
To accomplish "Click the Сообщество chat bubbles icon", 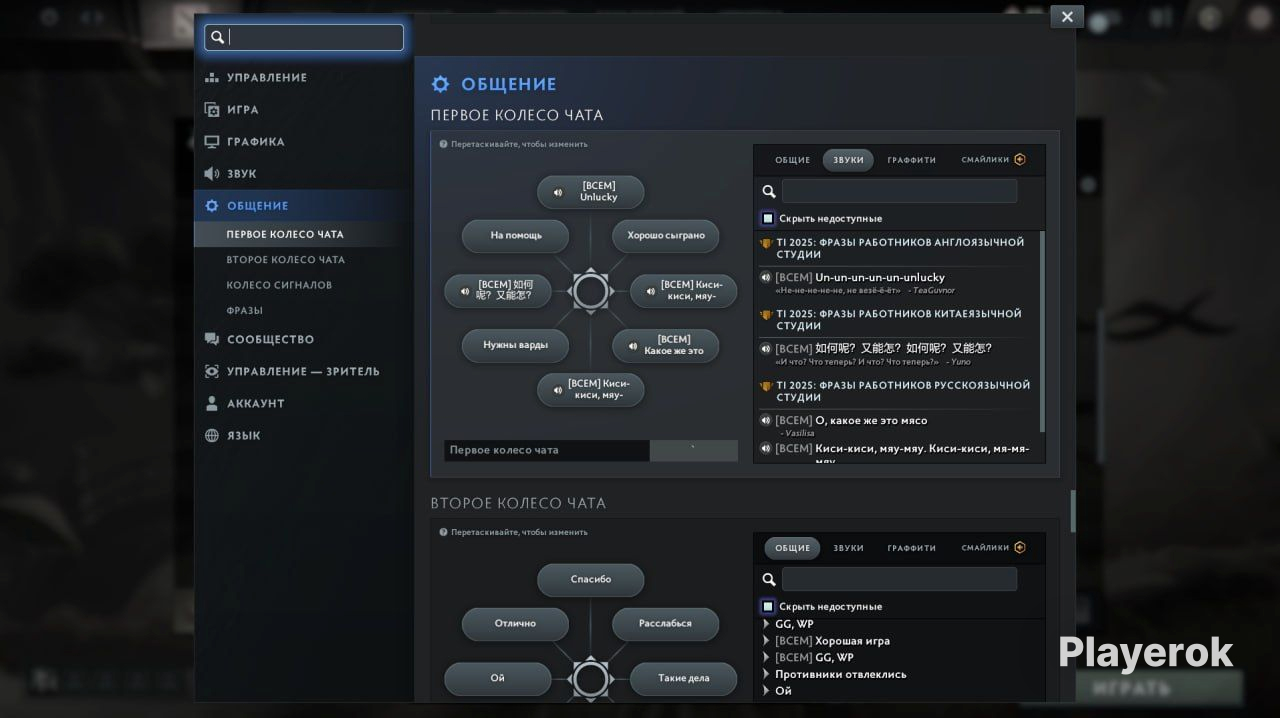I will [x=212, y=340].
